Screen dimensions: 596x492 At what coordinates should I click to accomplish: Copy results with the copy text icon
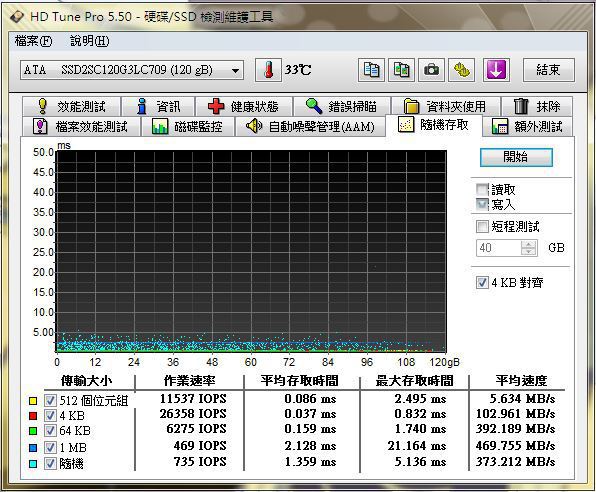[x=371, y=70]
